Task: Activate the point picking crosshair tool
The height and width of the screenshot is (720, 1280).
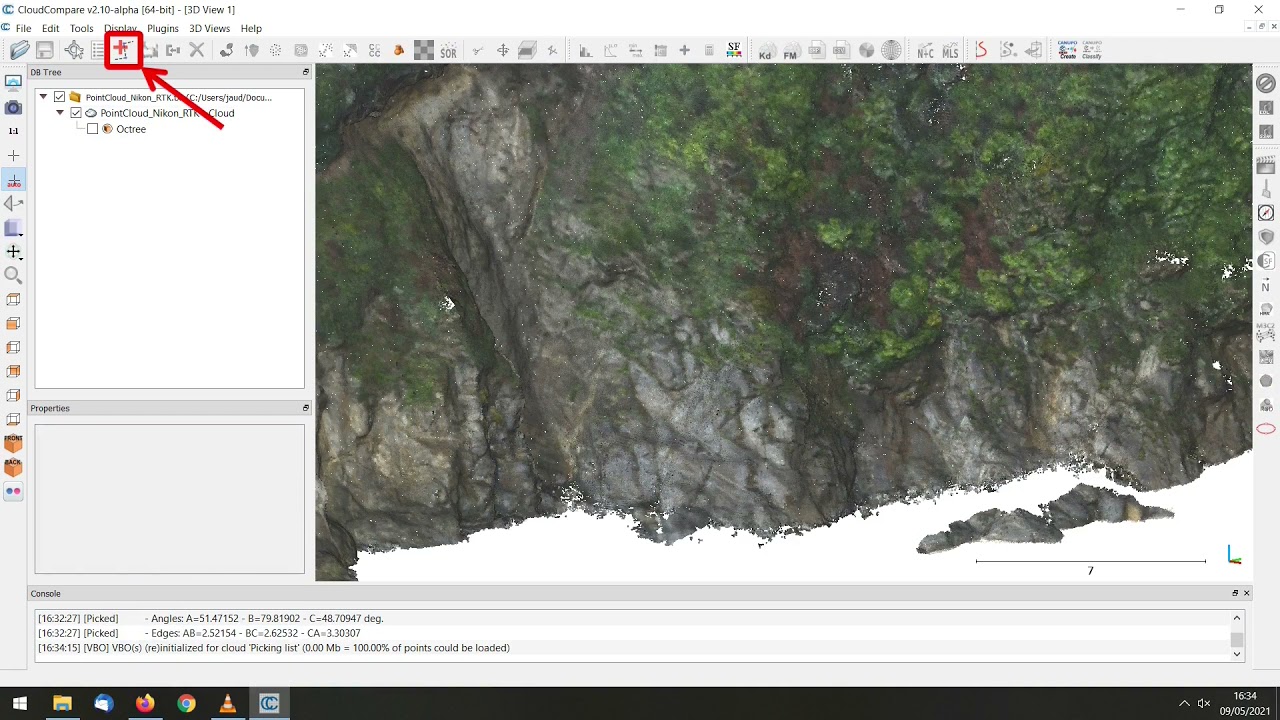Action: [x=74, y=50]
